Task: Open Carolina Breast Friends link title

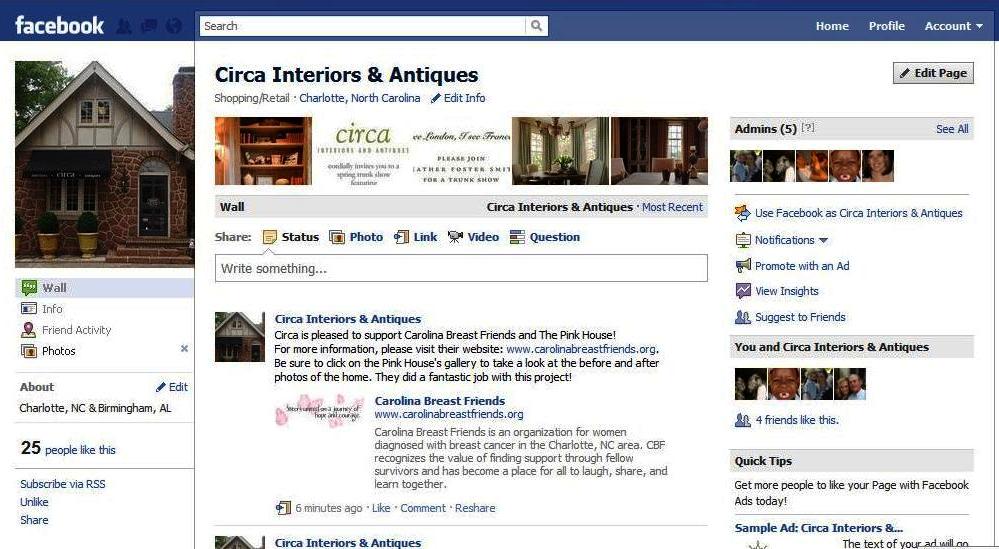Action: tap(440, 401)
